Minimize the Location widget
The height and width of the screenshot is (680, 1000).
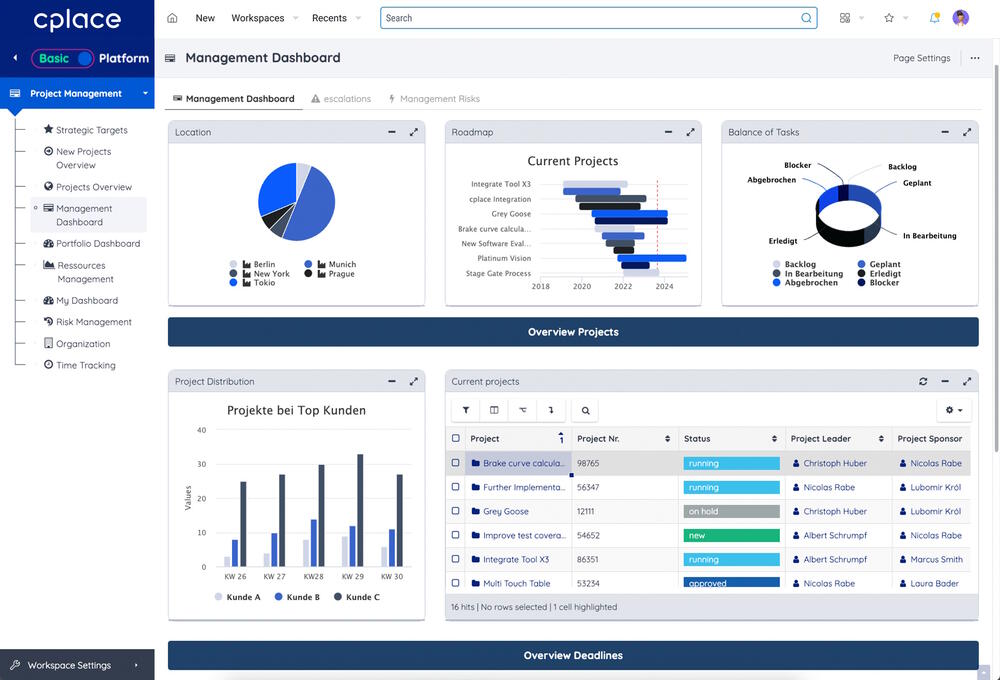392,132
